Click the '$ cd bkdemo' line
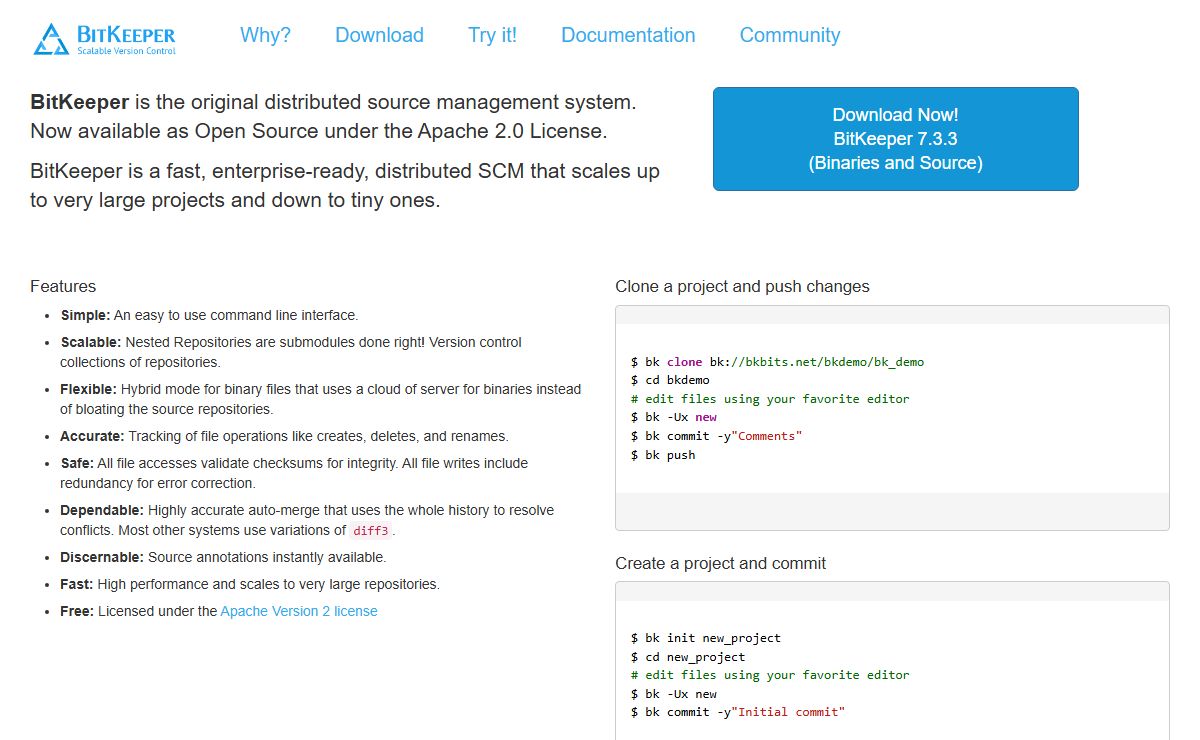This screenshot has height=740, width=1200. coord(670,380)
